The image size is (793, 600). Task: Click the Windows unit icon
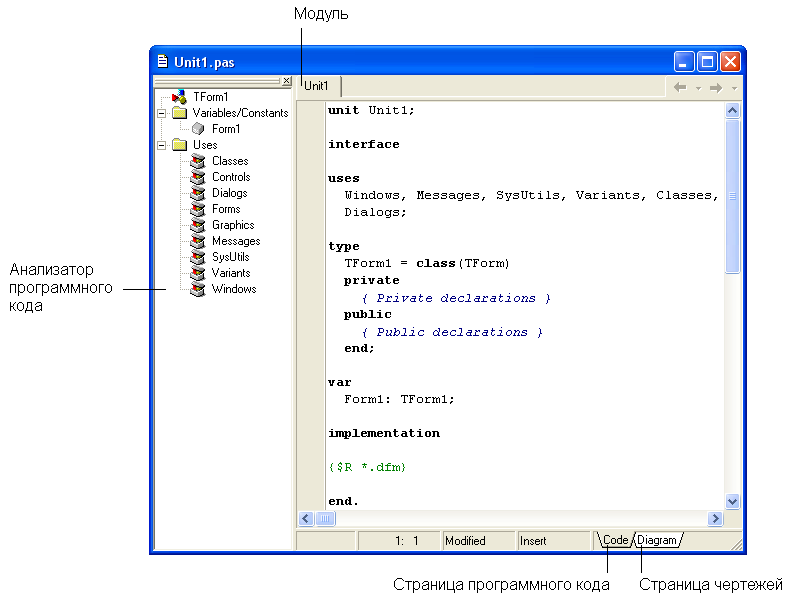[198, 289]
